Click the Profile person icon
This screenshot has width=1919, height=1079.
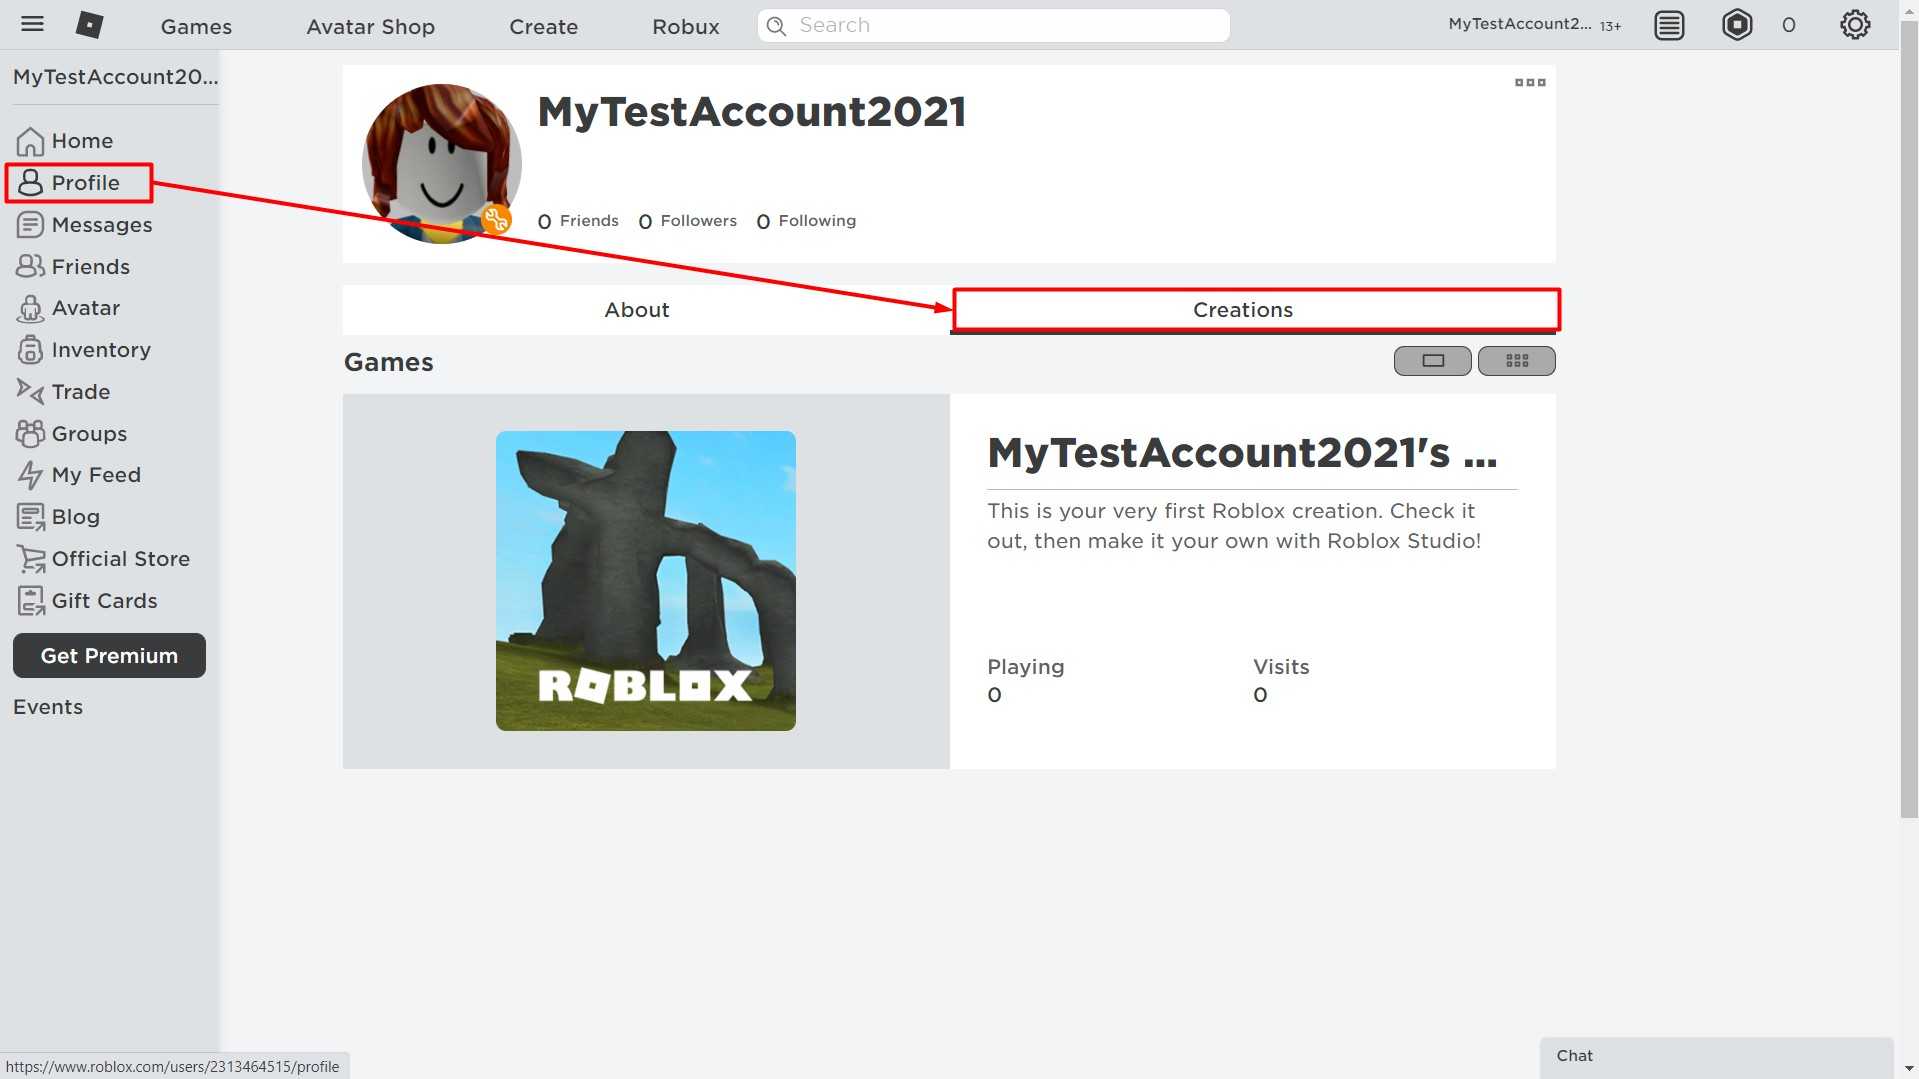[x=30, y=183]
